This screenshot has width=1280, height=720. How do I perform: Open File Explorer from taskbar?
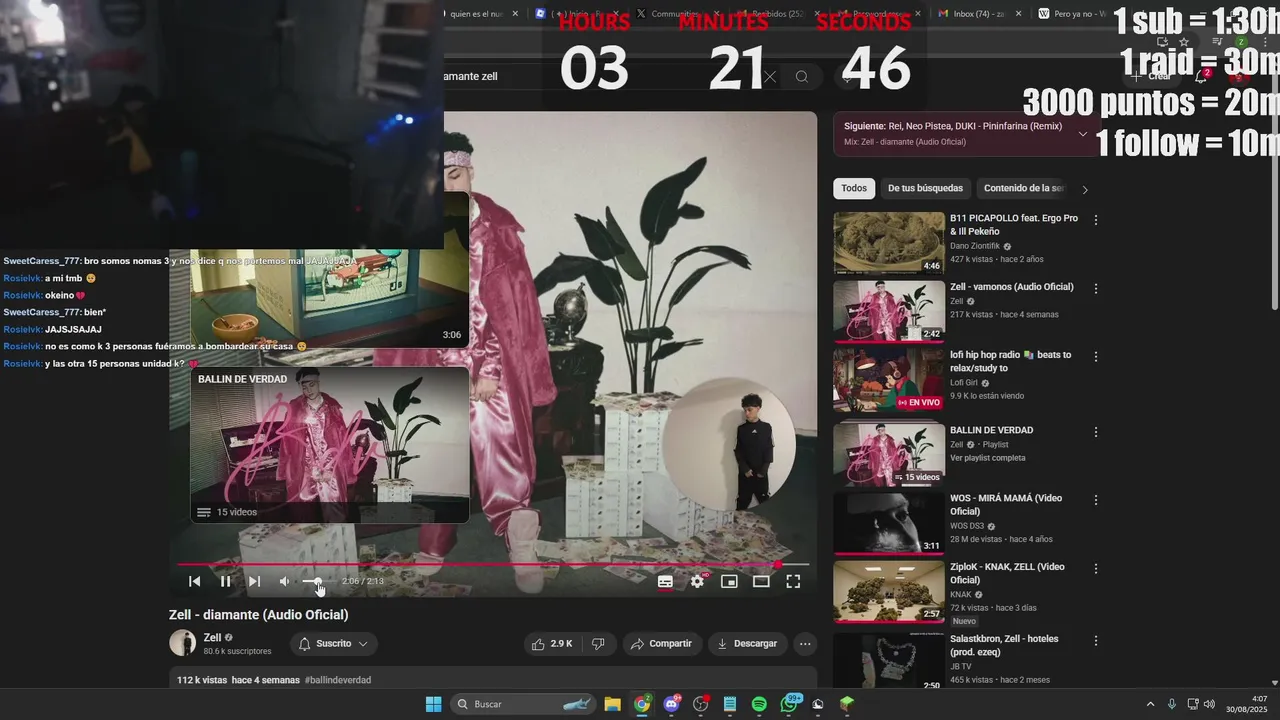coord(612,704)
